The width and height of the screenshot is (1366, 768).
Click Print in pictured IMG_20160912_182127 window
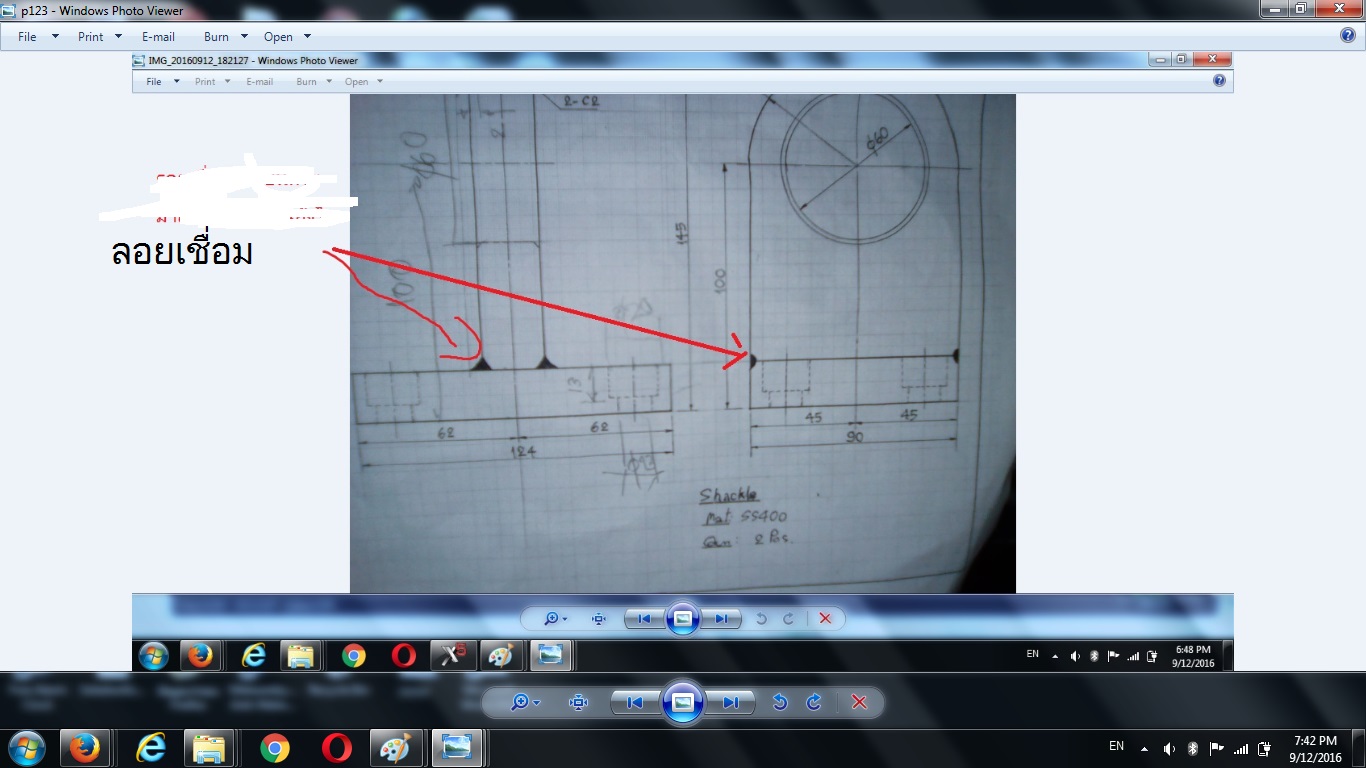coord(205,82)
